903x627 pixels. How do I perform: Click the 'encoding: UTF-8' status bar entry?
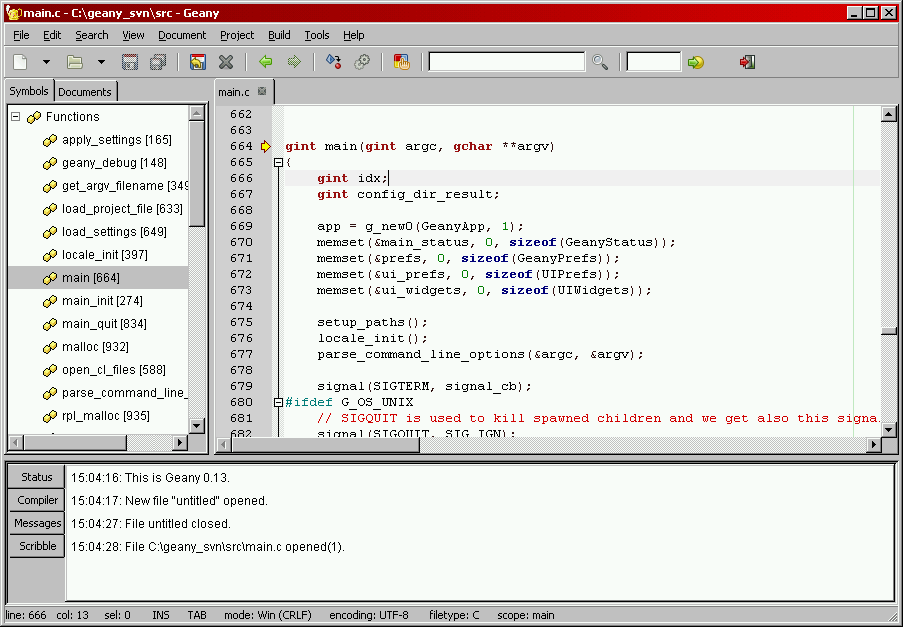[x=369, y=615]
